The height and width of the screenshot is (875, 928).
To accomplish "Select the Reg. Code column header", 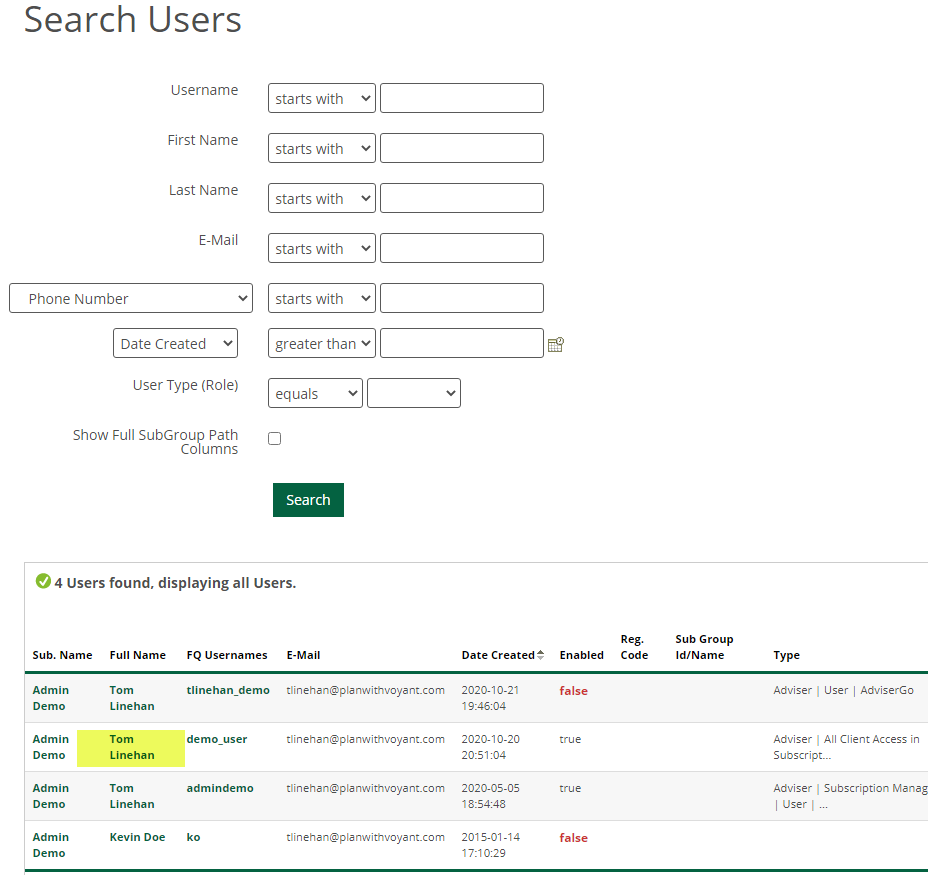I will tap(634, 647).
